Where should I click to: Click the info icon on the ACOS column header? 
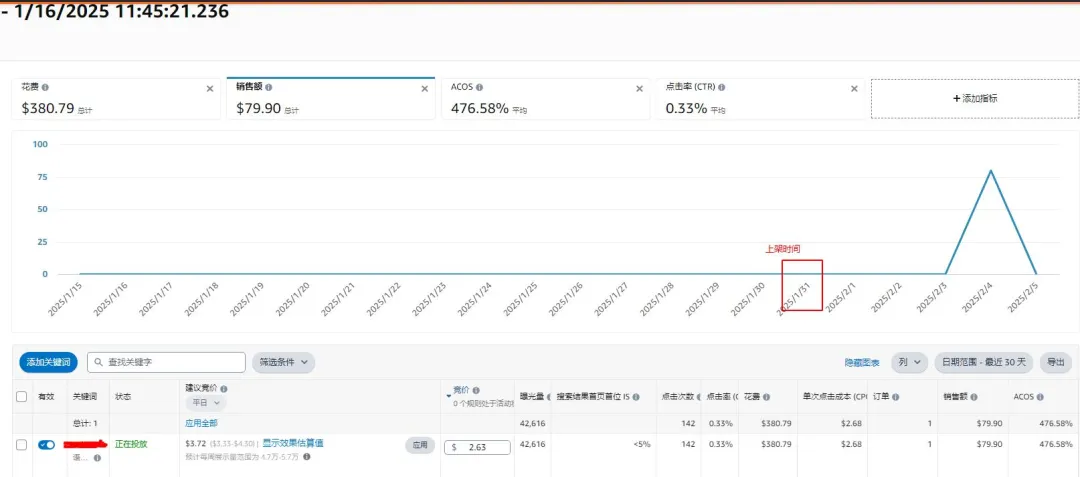pos(1040,397)
